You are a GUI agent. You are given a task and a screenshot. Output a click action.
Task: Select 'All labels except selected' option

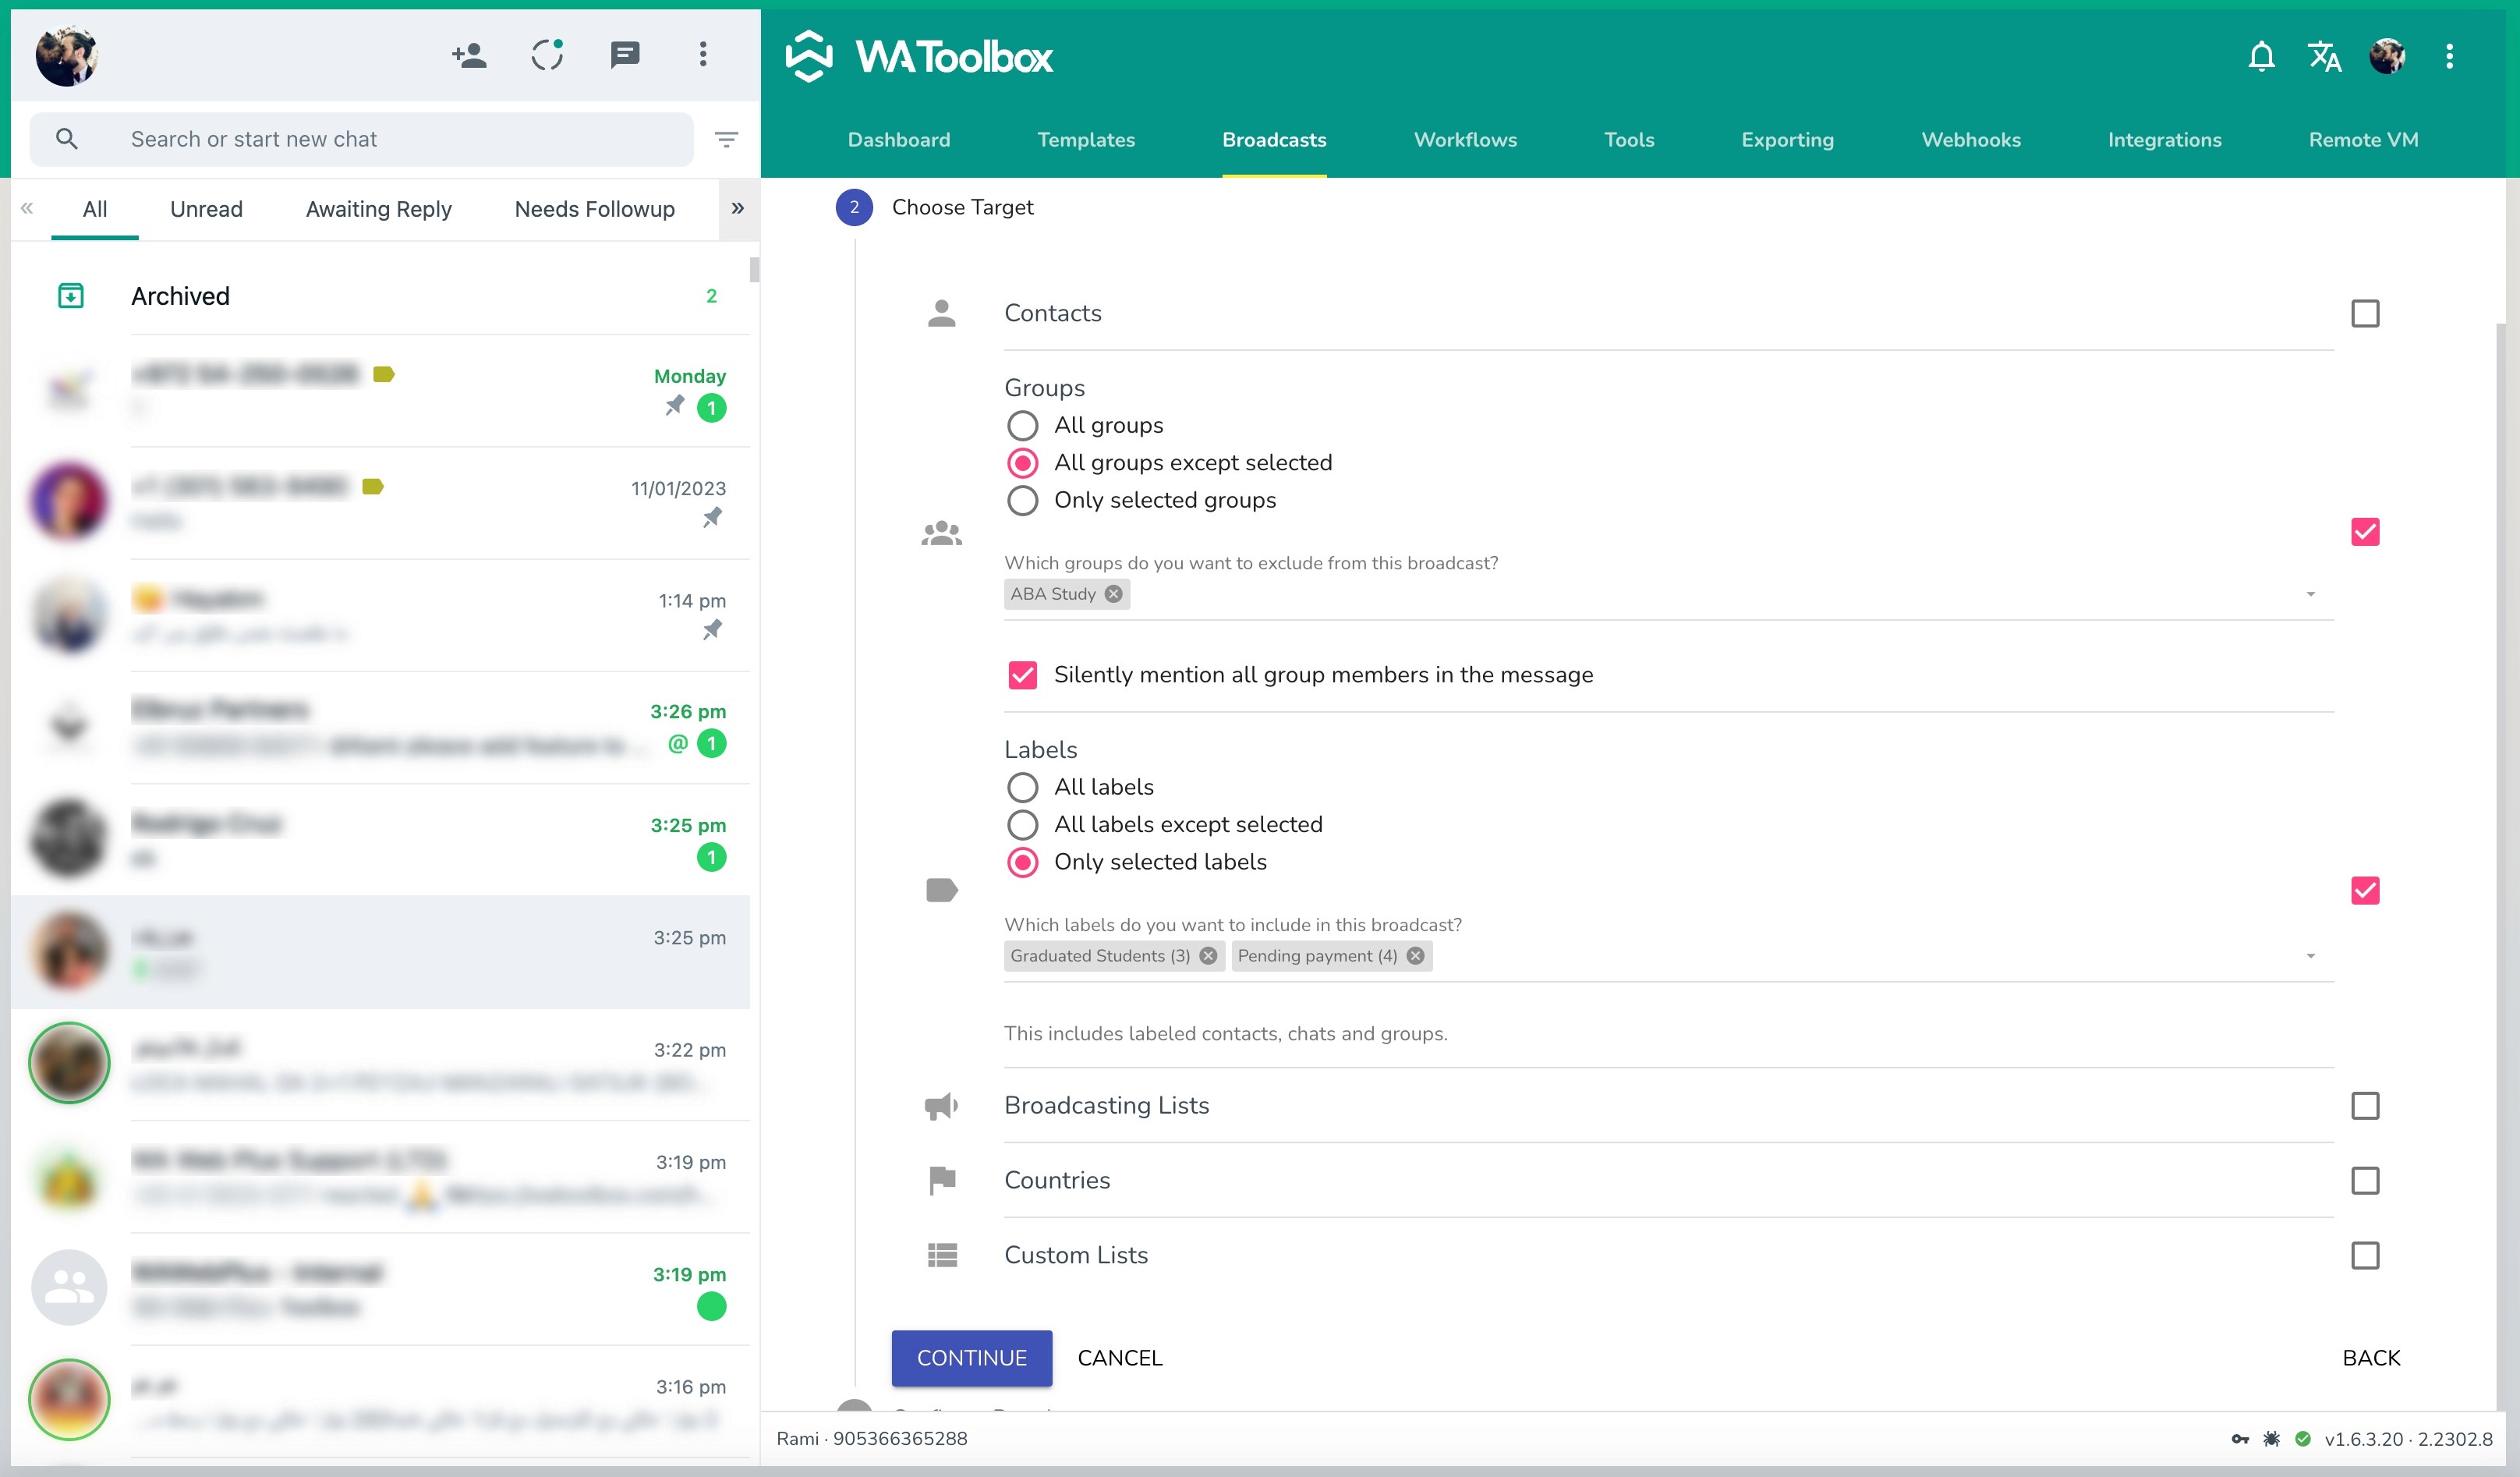pyautogui.click(x=1022, y=825)
